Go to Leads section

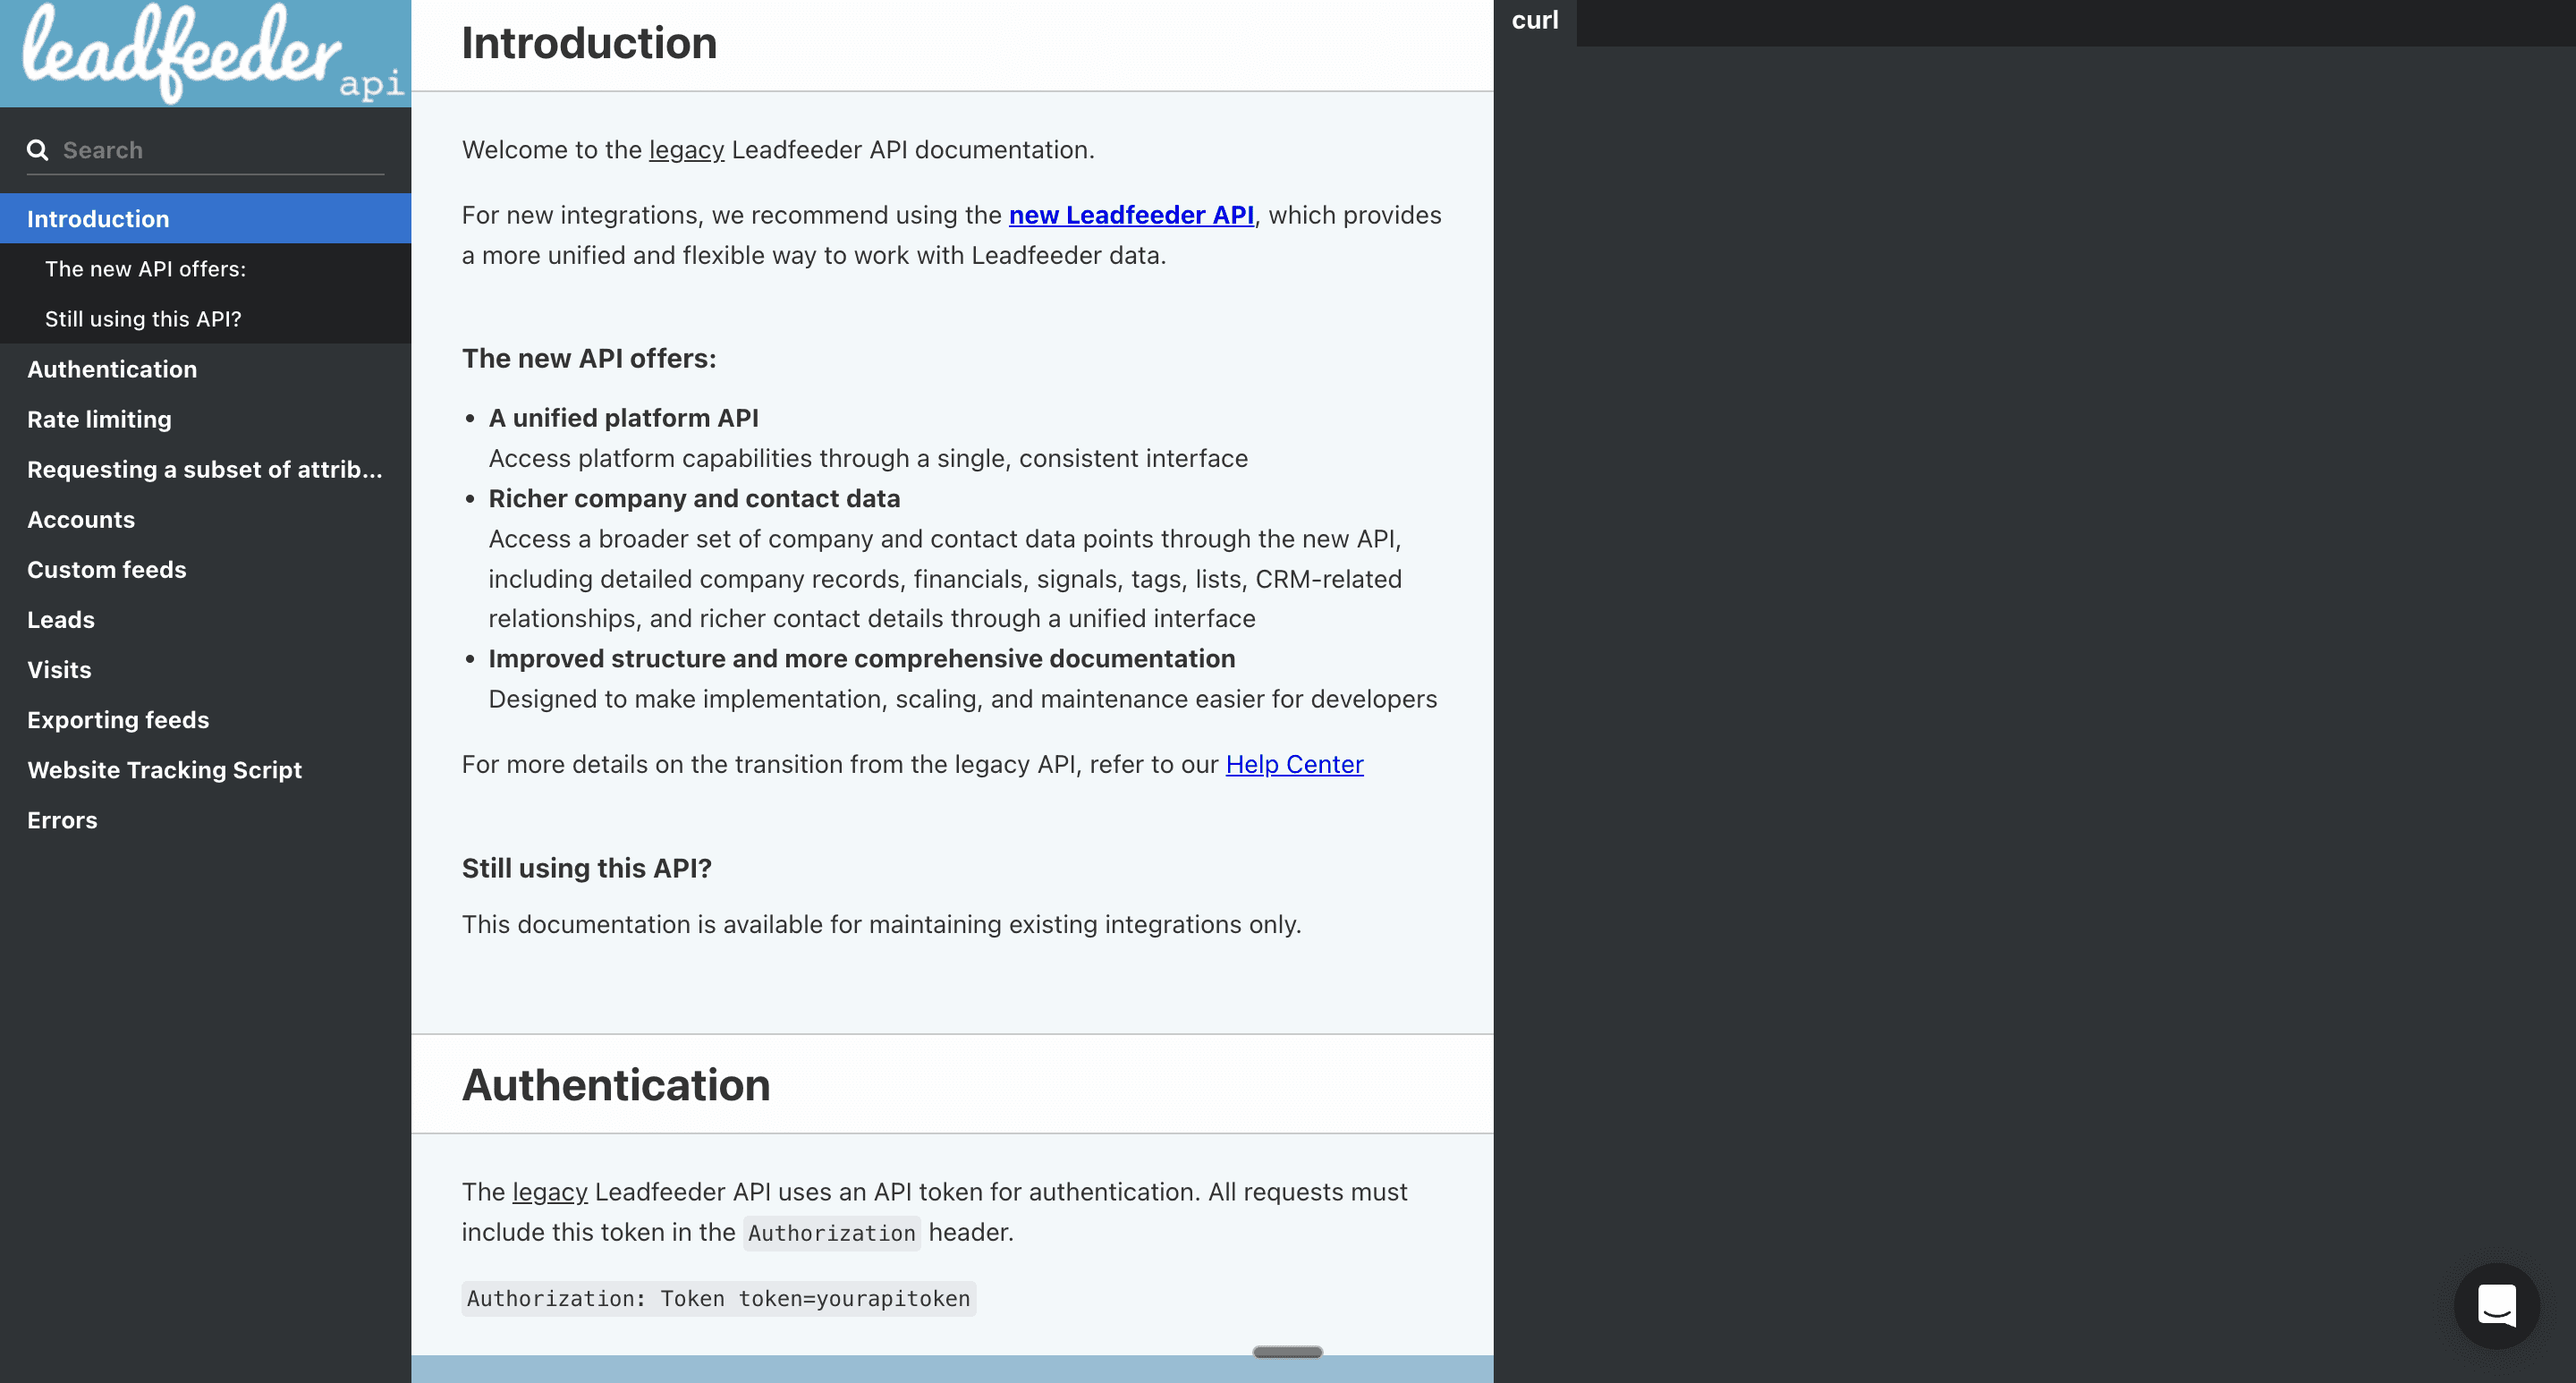(61, 619)
